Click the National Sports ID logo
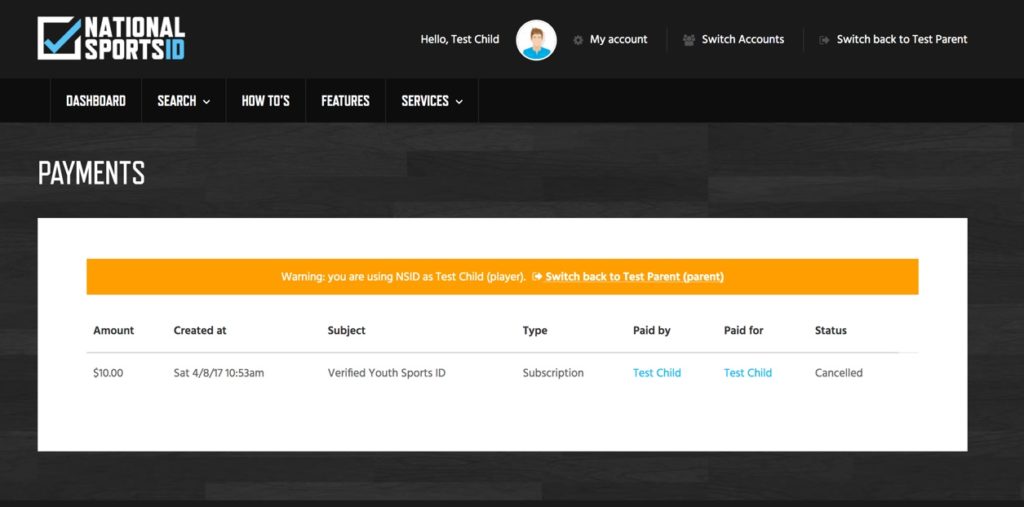 point(111,39)
